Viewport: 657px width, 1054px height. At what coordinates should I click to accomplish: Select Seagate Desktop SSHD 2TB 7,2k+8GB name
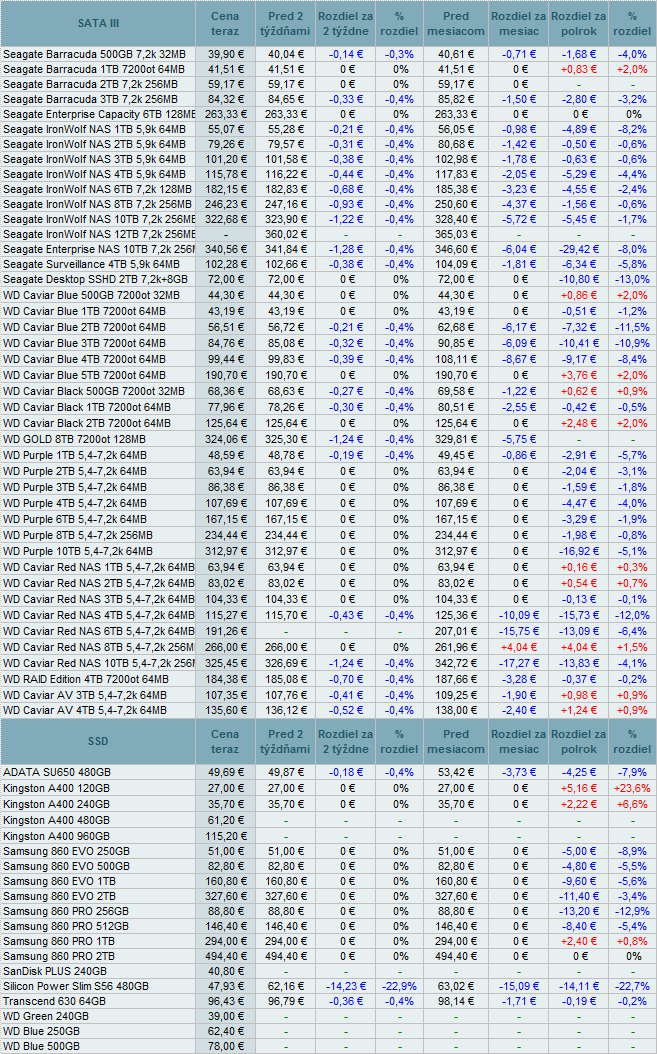point(95,279)
